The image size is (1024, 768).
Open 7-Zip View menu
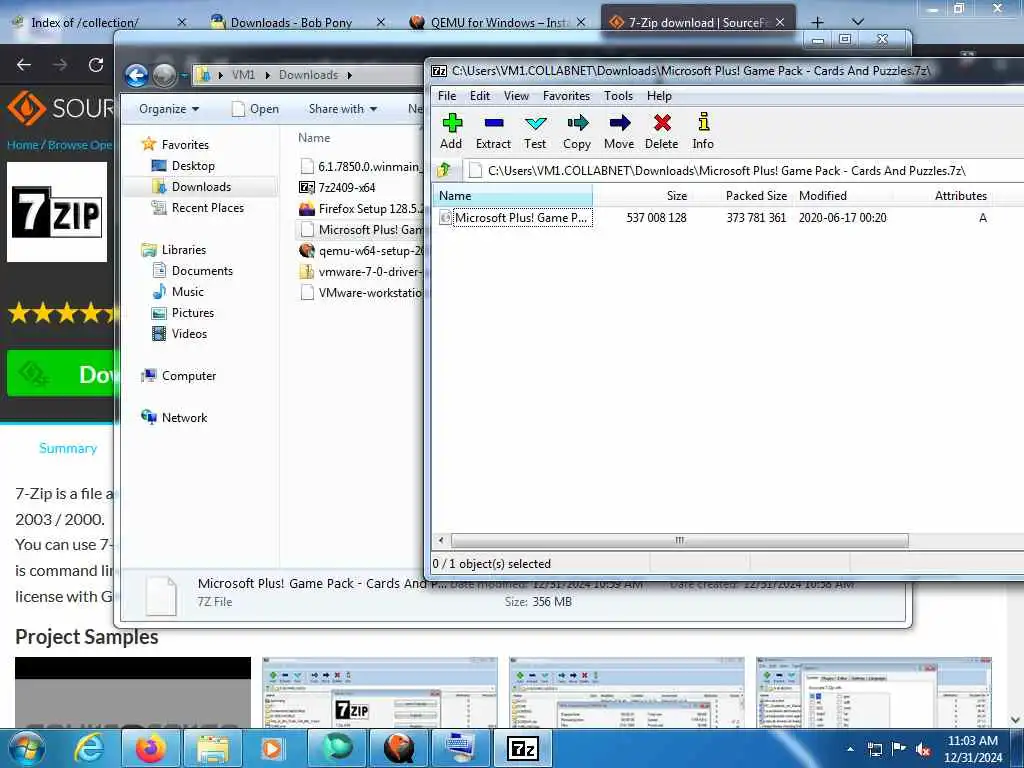tap(516, 96)
